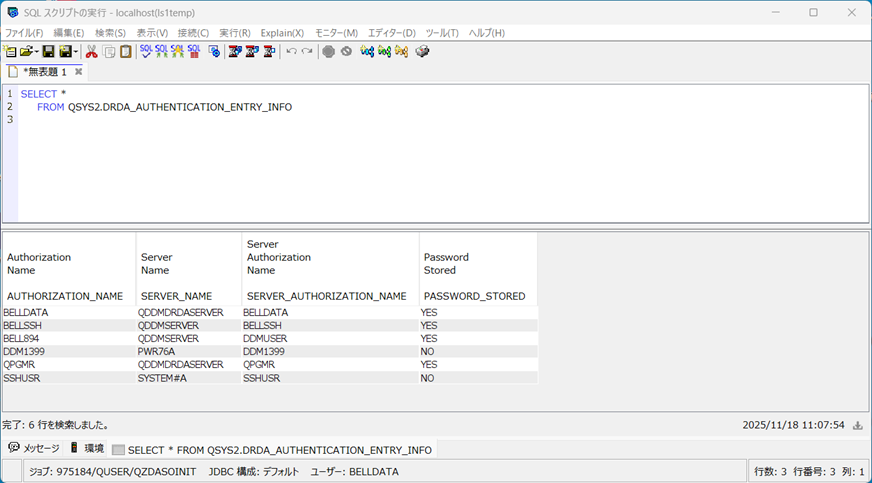Click the undo arrow icon
Image resolution: width=872 pixels, height=483 pixels.
tap(291, 51)
